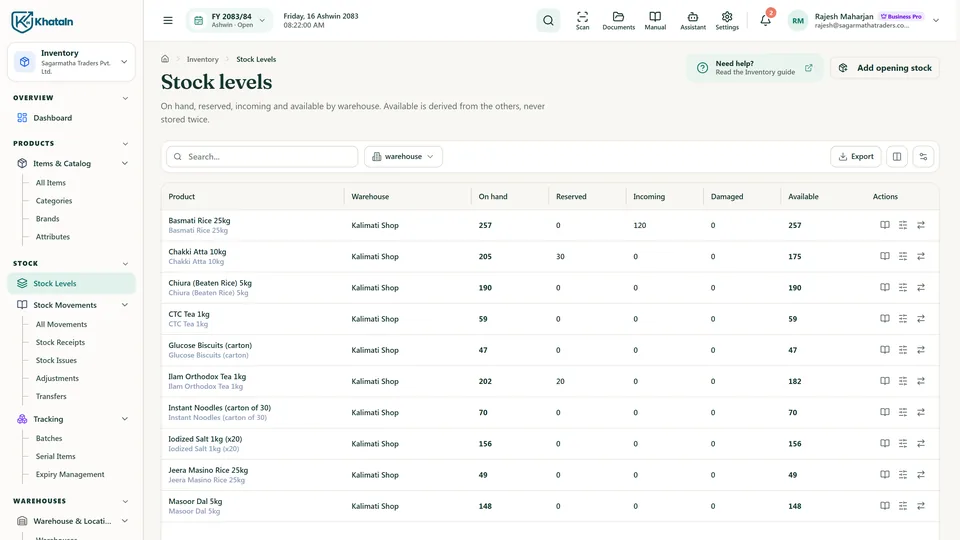Toggle the hamburger sidebar menu
Viewport: 960px width, 540px height.
coord(168,21)
